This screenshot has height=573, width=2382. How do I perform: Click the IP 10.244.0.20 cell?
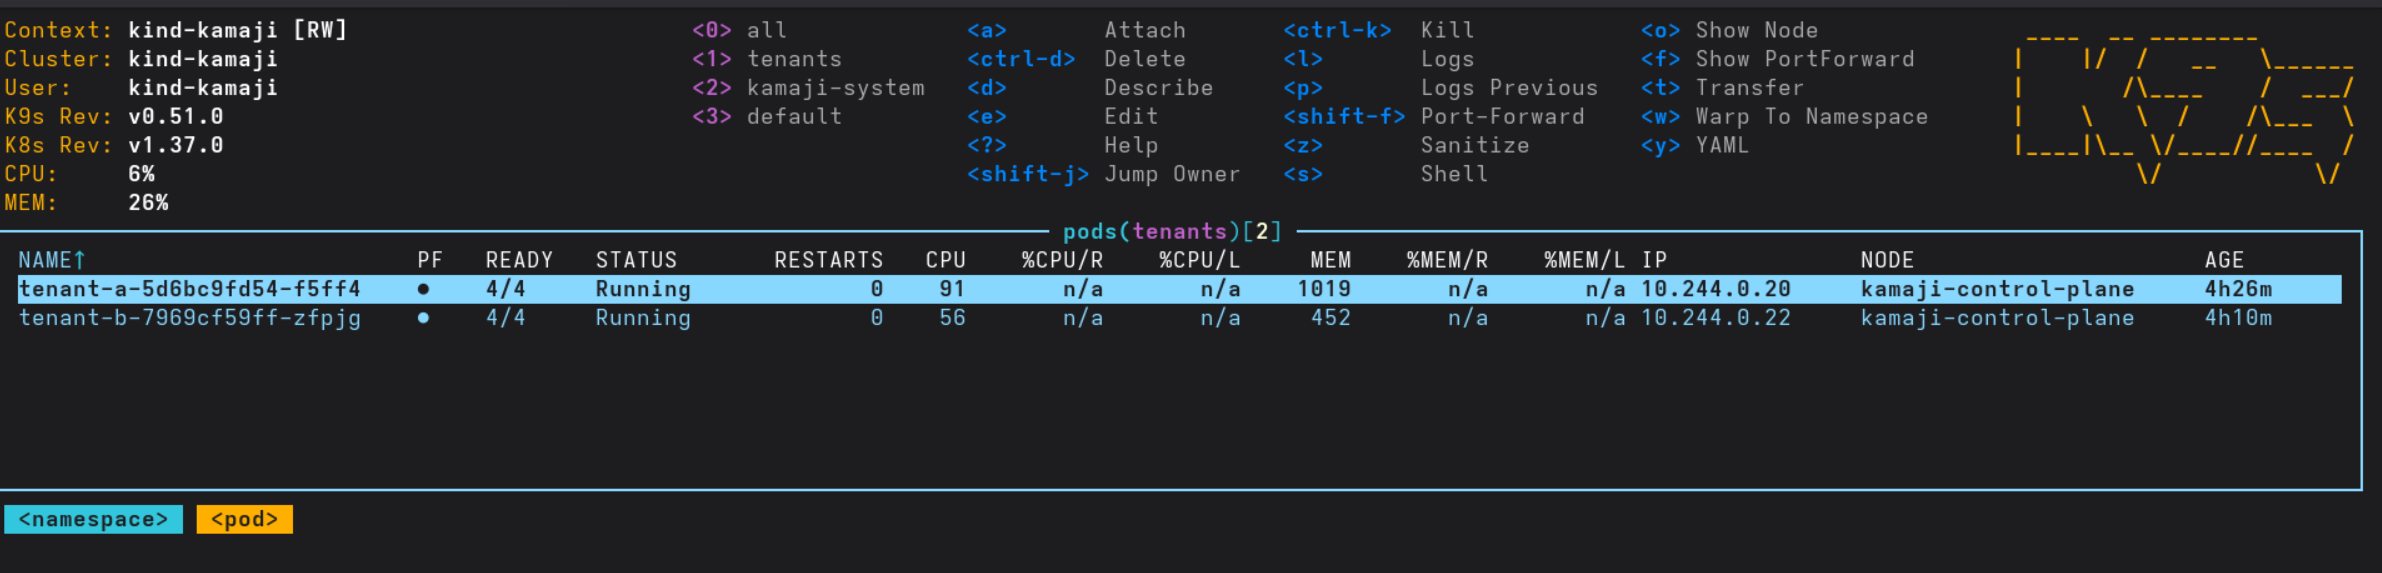[x=1716, y=289]
